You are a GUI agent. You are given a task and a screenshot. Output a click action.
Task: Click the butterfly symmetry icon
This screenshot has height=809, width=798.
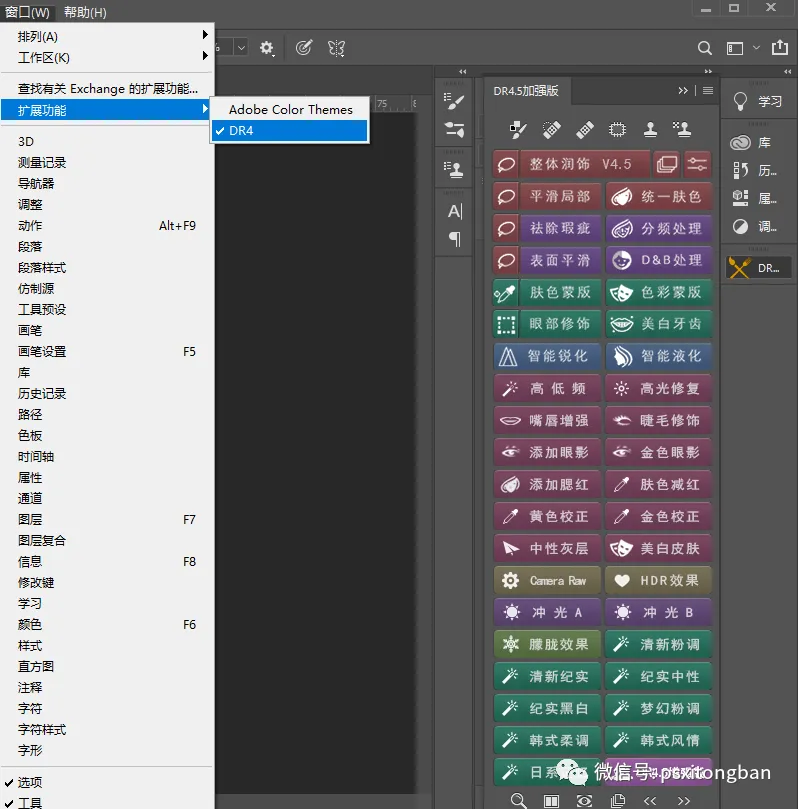coord(336,48)
